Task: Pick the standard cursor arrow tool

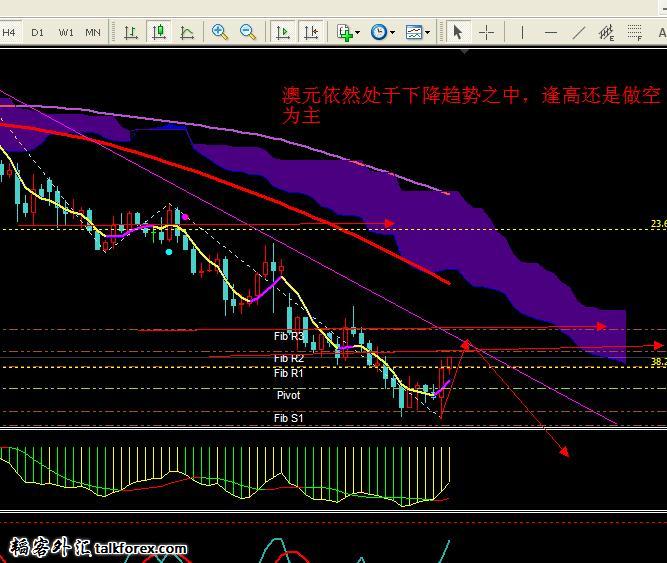Action: [458, 32]
